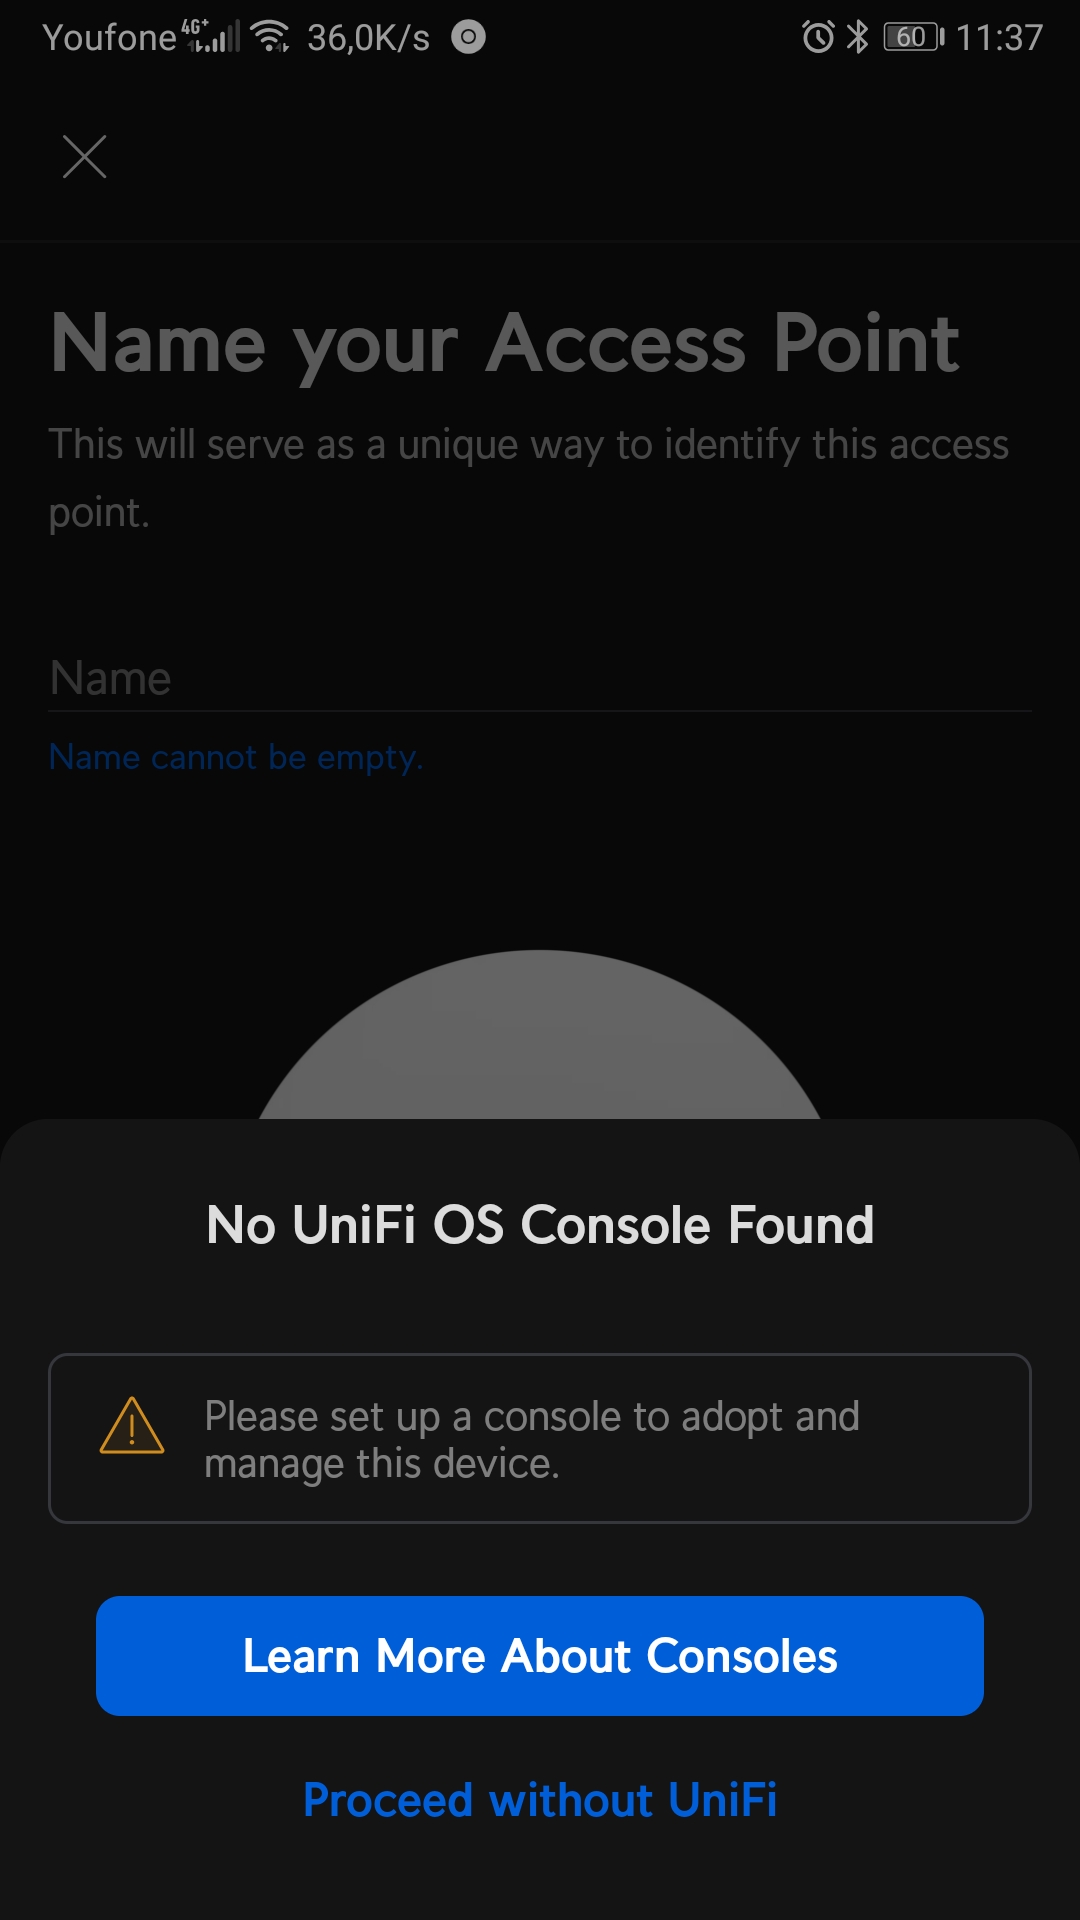Tap the console setup warning box
This screenshot has height=1920, width=1080.
coord(540,1438)
